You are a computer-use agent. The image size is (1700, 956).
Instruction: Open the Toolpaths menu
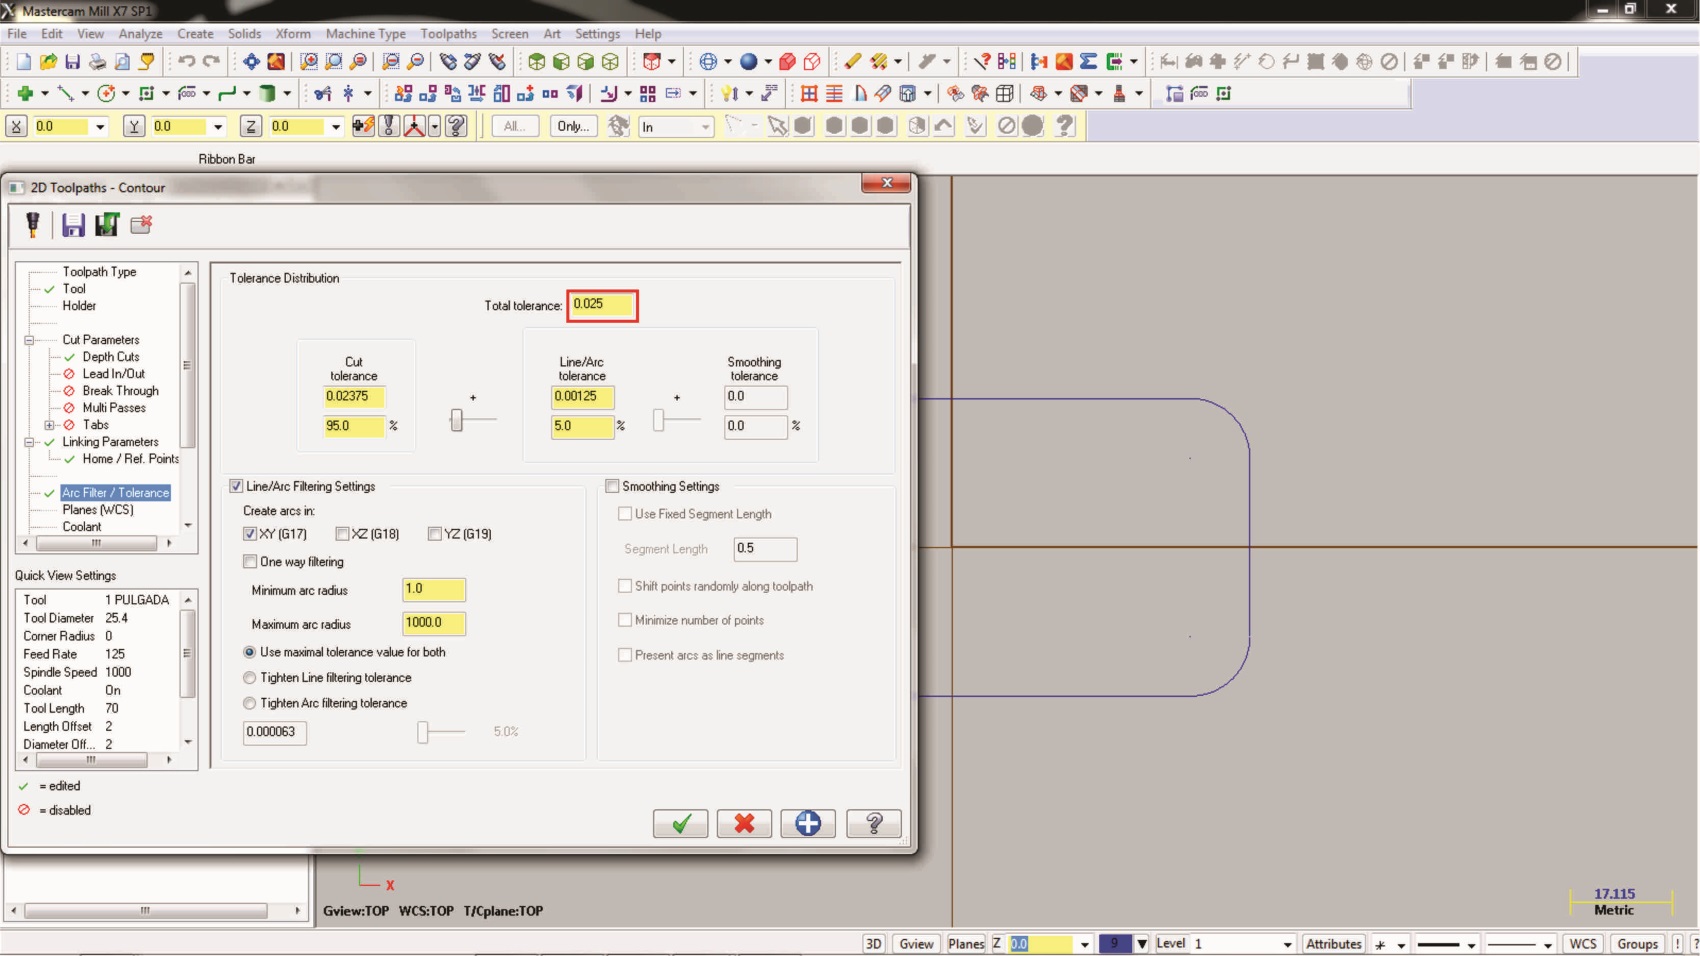pos(448,34)
